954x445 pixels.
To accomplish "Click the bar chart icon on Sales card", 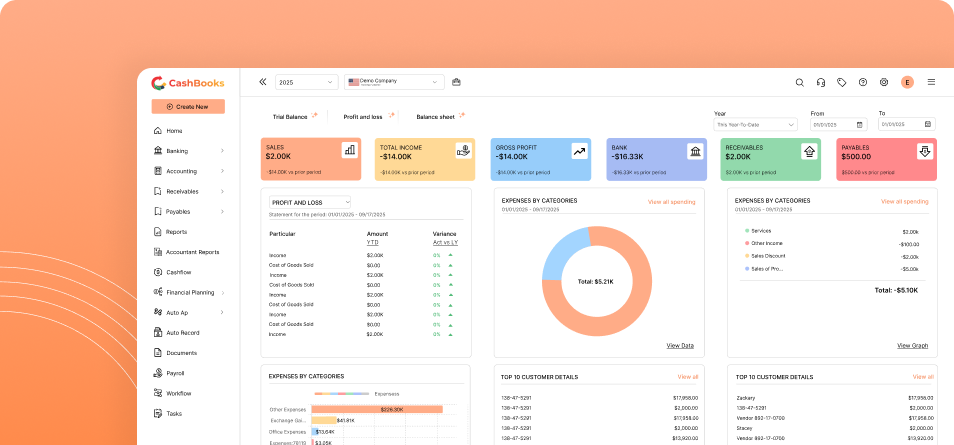I will (x=350, y=150).
